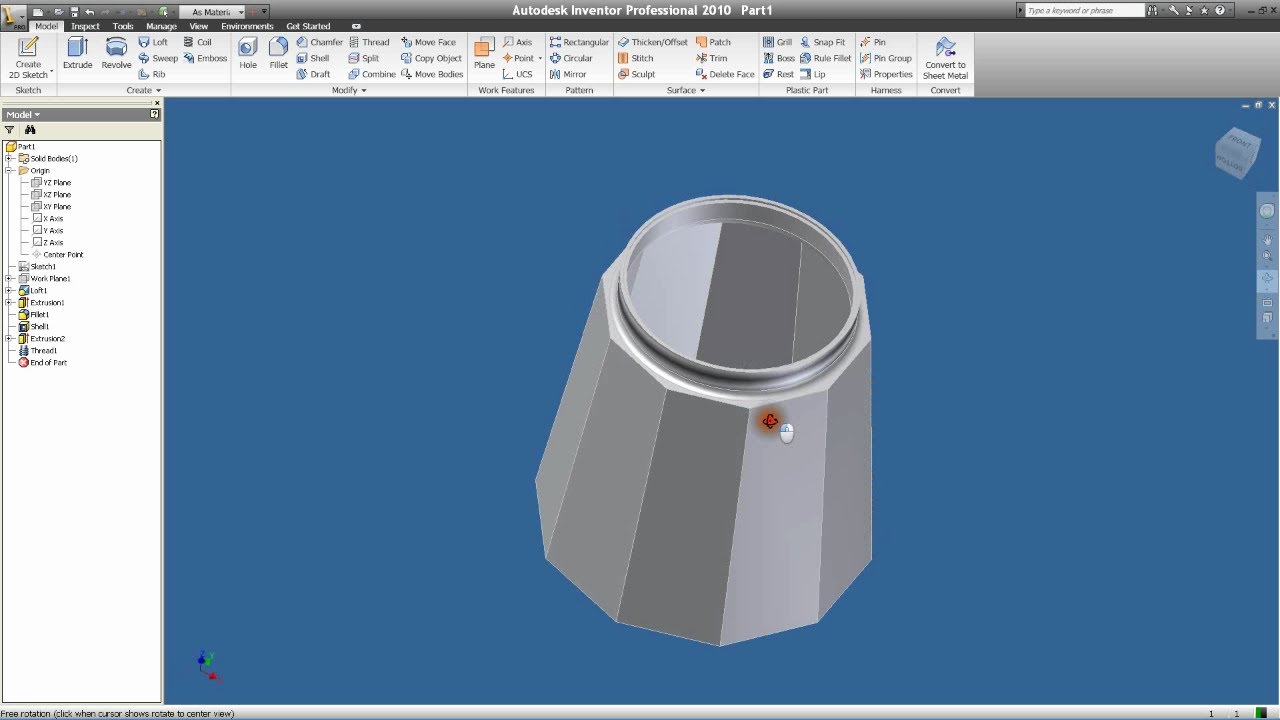Pick the Chamfer tool
Viewport: 1280px width, 720px height.
point(320,42)
